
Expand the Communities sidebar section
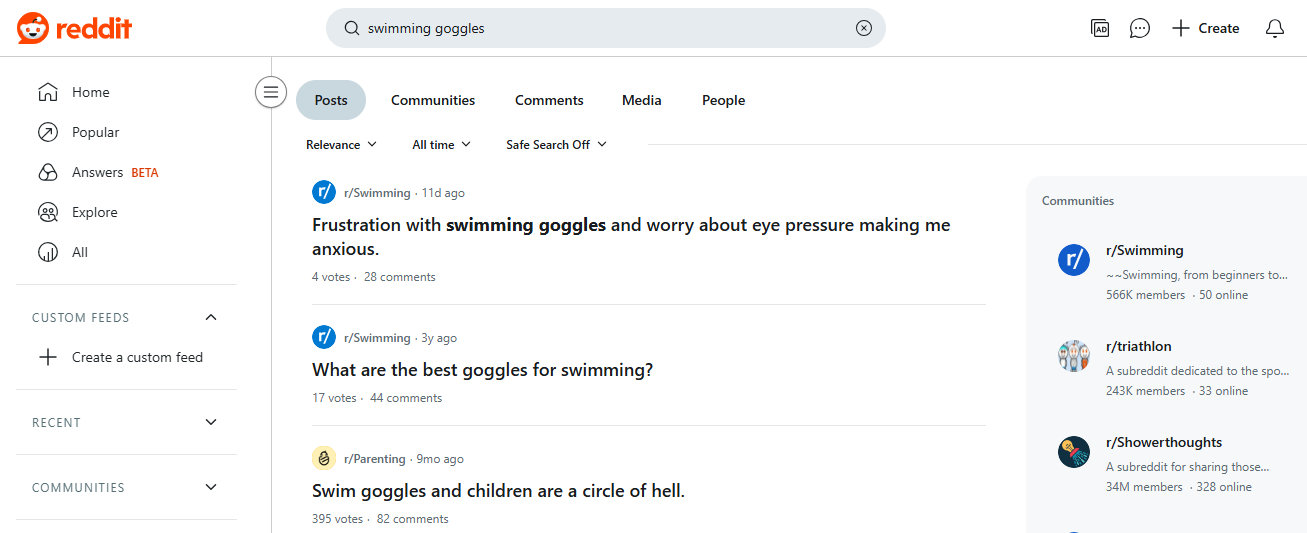(210, 487)
